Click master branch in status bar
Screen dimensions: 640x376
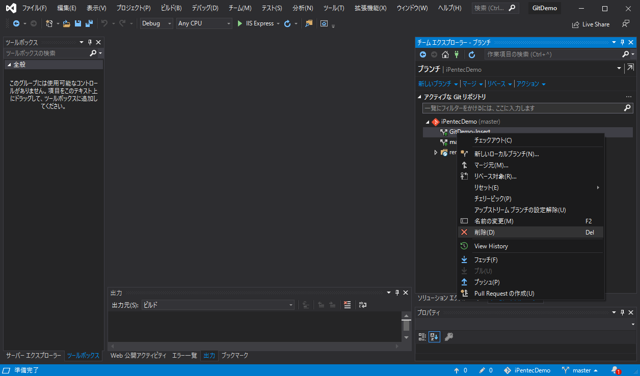tap(580, 370)
